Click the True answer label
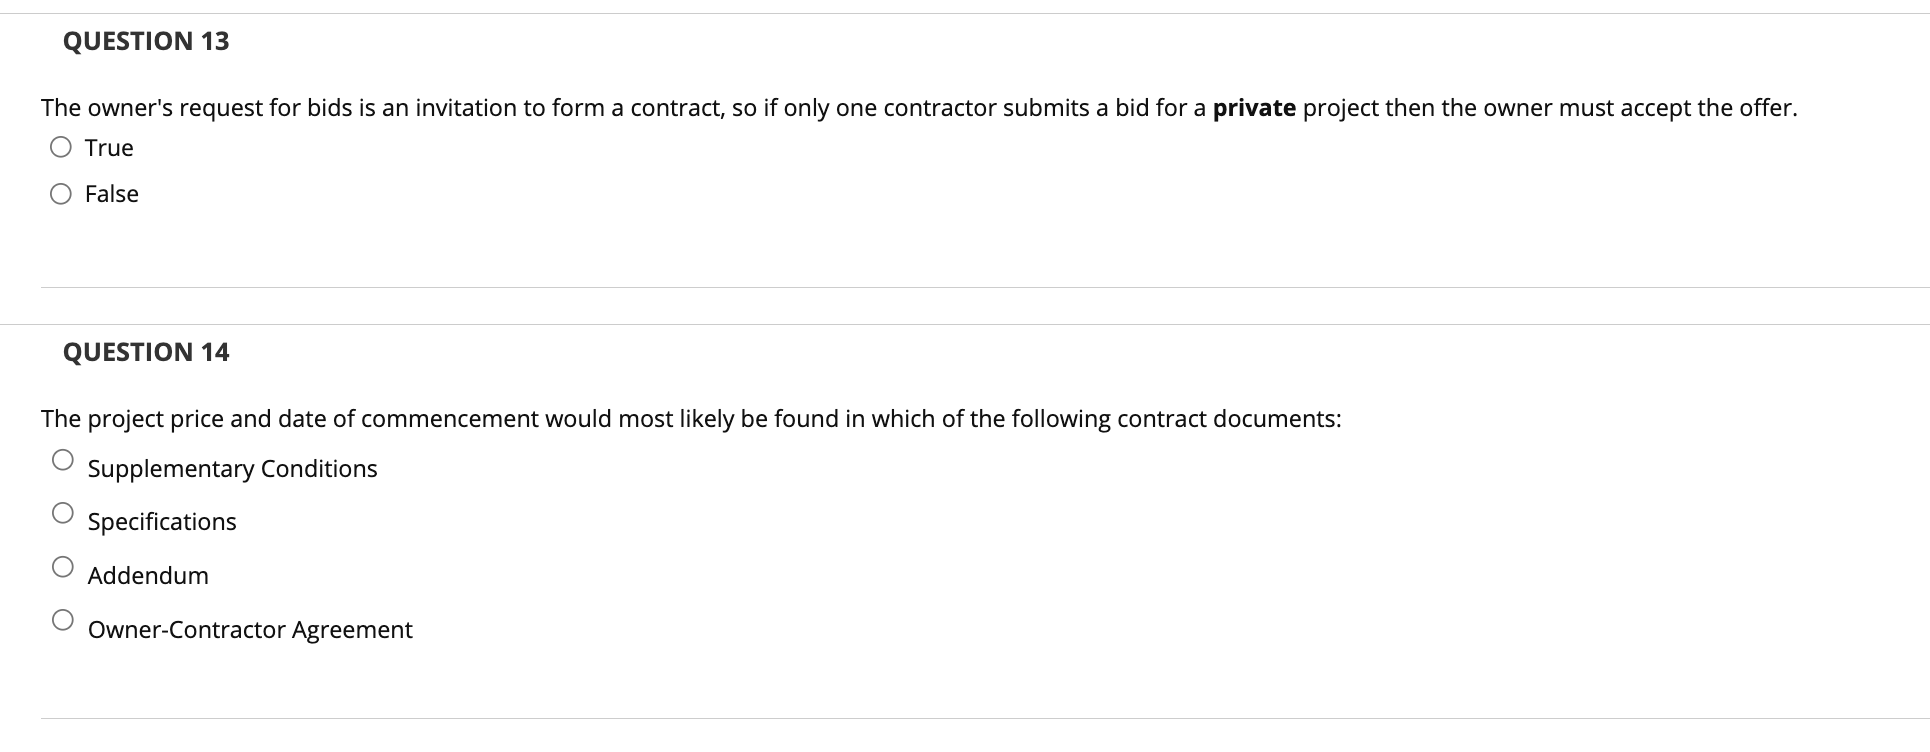The height and width of the screenshot is (752, 1930). [x=108, y=147]
